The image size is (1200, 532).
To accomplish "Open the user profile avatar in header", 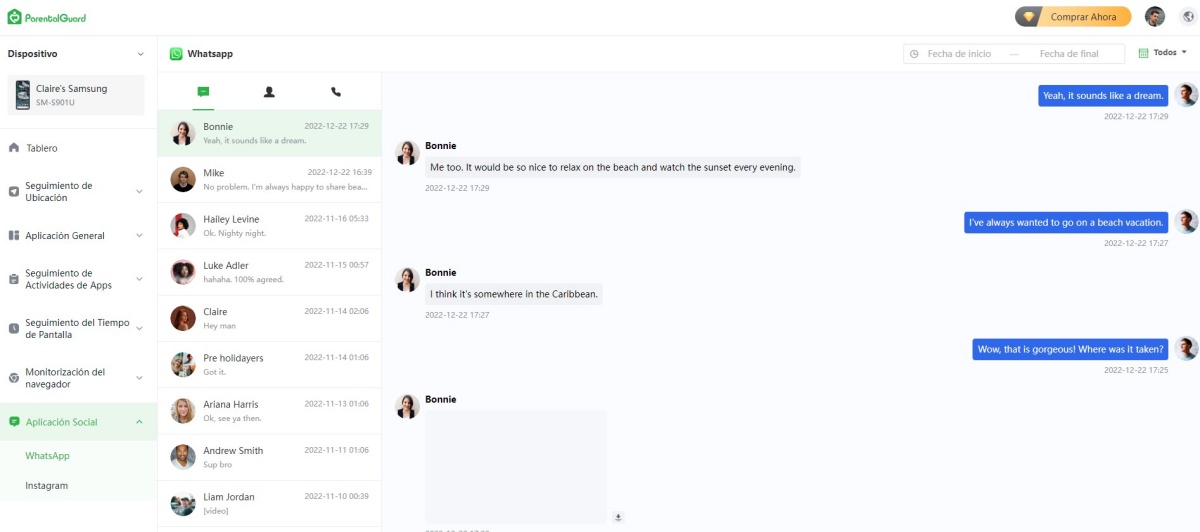I will 1155,16.
